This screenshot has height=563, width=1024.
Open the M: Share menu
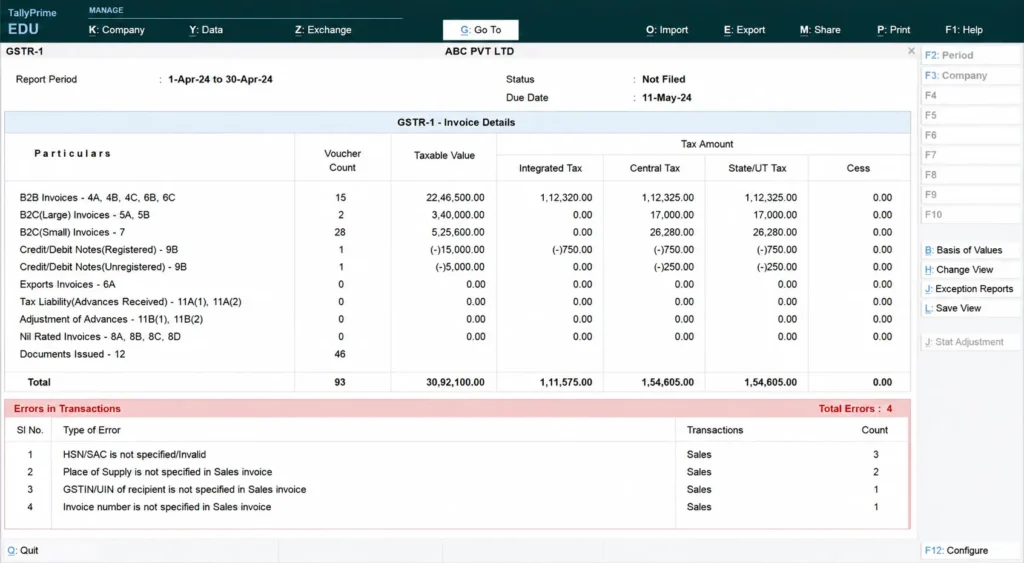[x=820, y=30]
